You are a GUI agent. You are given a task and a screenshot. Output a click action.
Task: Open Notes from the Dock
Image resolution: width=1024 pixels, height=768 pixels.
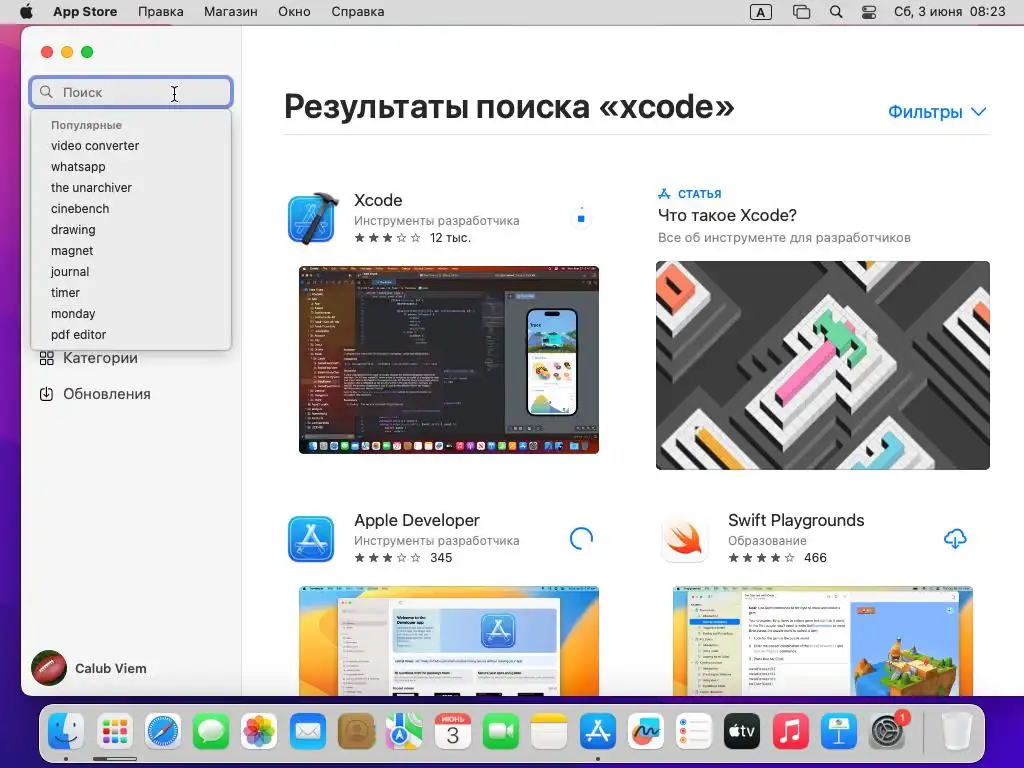click(549, 731)
